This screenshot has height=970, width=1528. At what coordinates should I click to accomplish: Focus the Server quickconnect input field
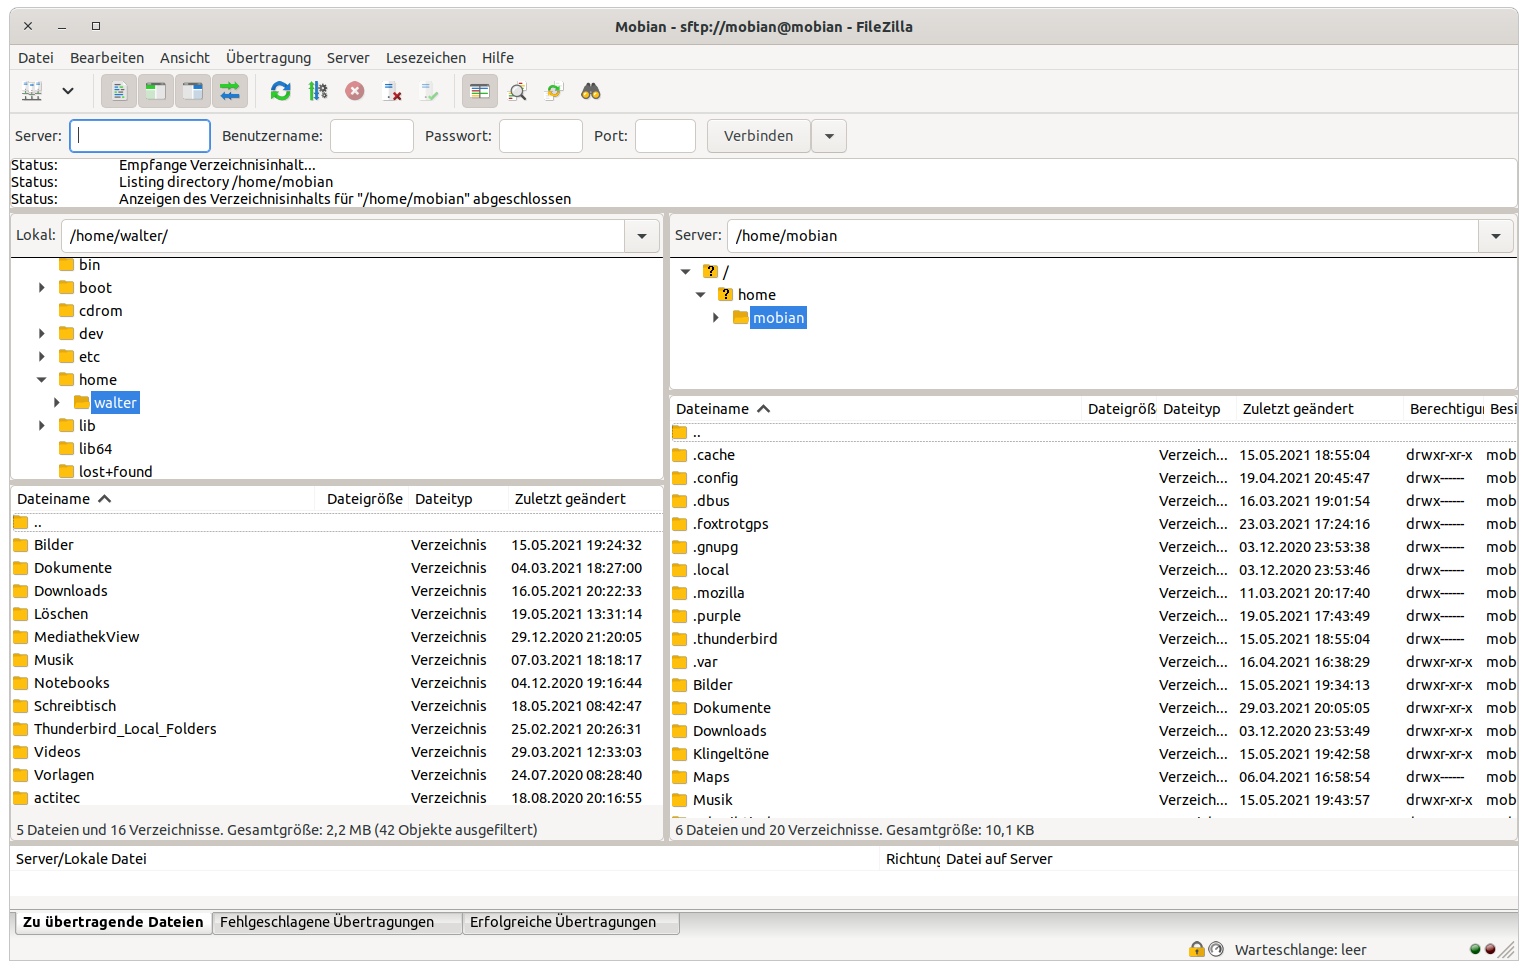point(140,136)
